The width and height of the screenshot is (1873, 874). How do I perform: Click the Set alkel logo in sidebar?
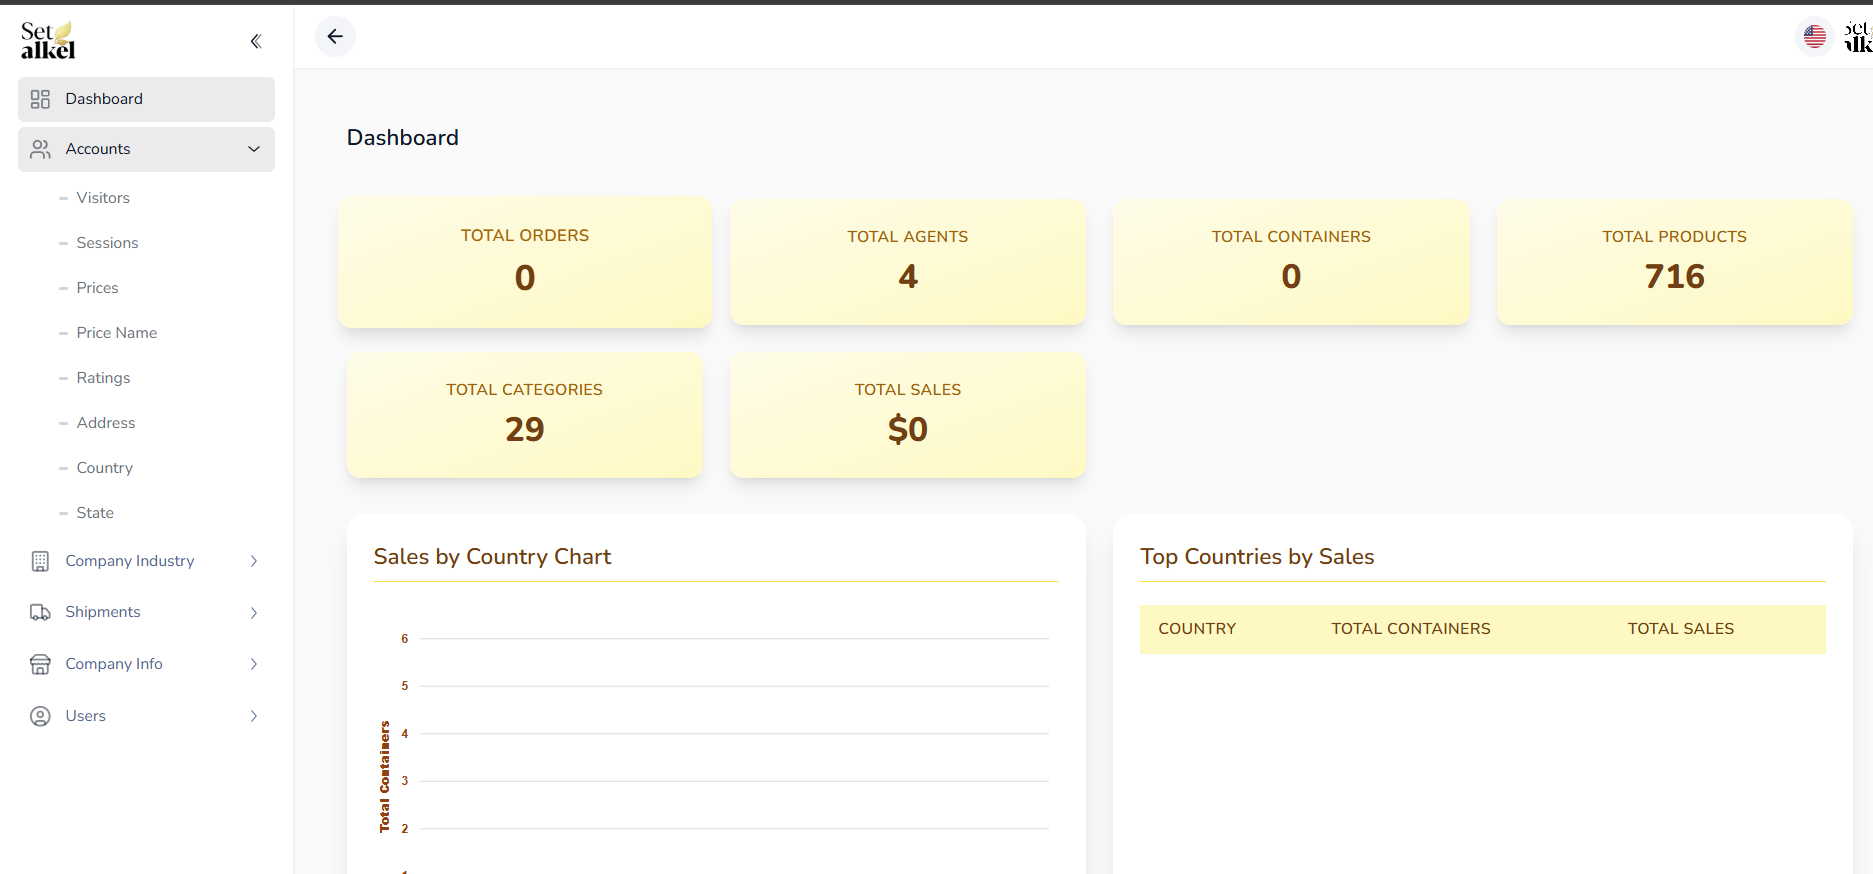click(x=48, y=40)
